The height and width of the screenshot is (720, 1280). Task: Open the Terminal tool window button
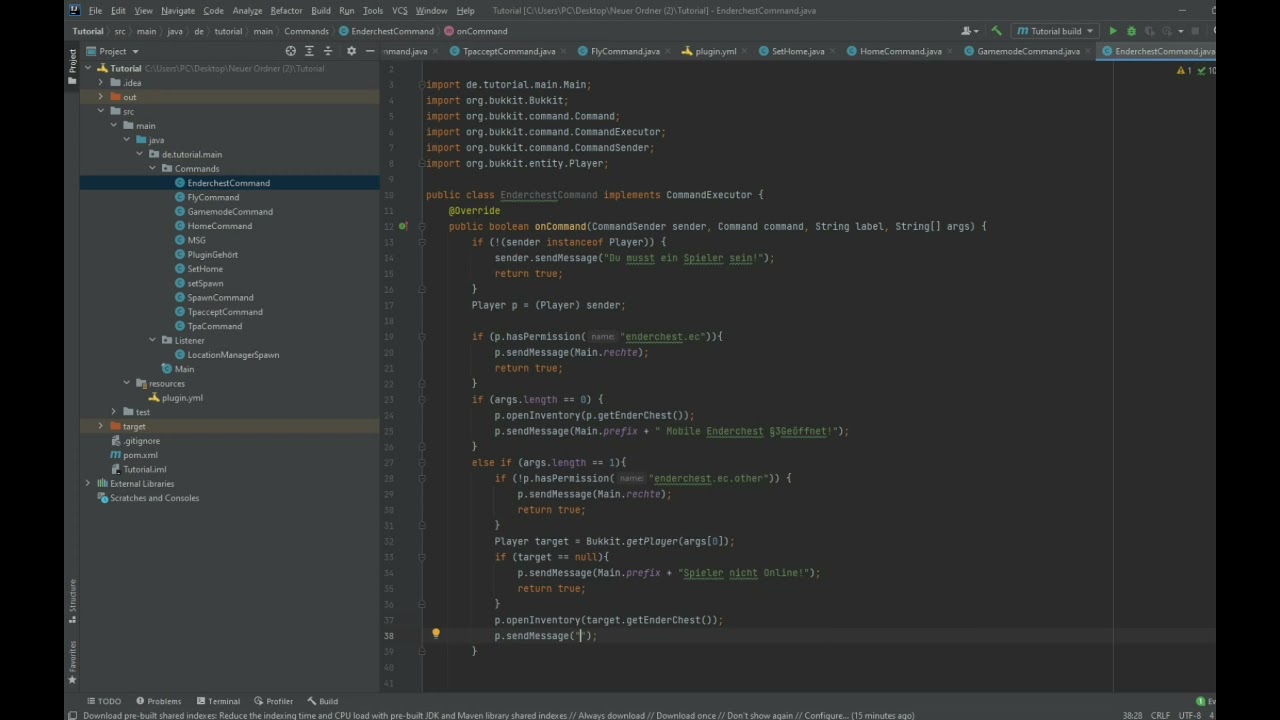click(217, 701)
